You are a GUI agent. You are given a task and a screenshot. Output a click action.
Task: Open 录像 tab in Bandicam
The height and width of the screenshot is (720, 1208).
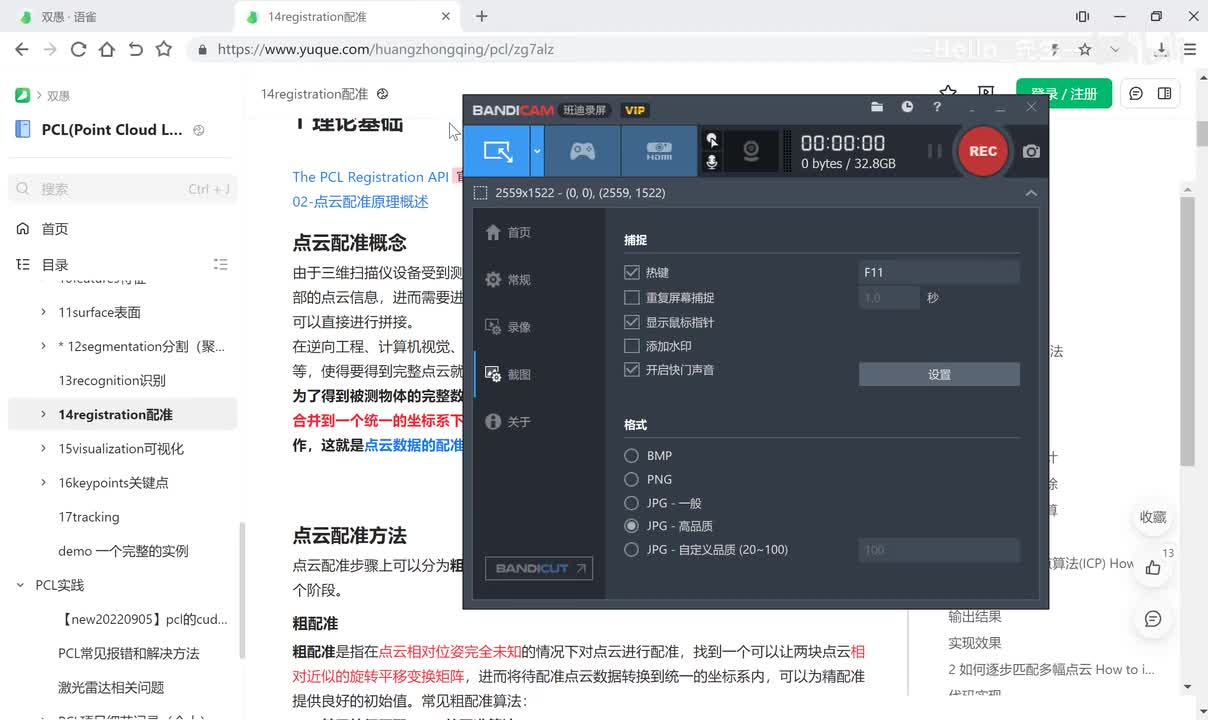pyautogui.click(x=508, y=327)
